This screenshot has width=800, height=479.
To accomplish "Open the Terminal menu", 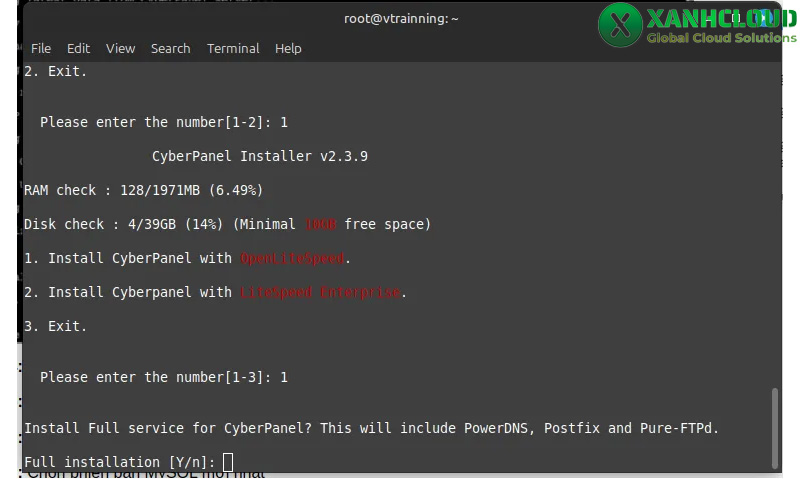I will click(233, 48).
